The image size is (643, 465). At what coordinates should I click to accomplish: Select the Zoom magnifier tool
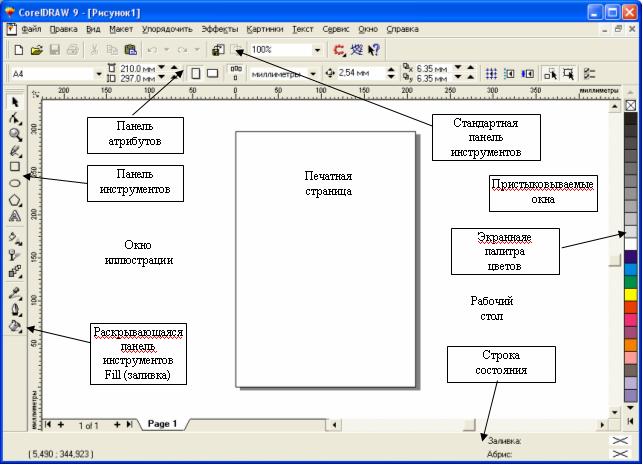14,134
